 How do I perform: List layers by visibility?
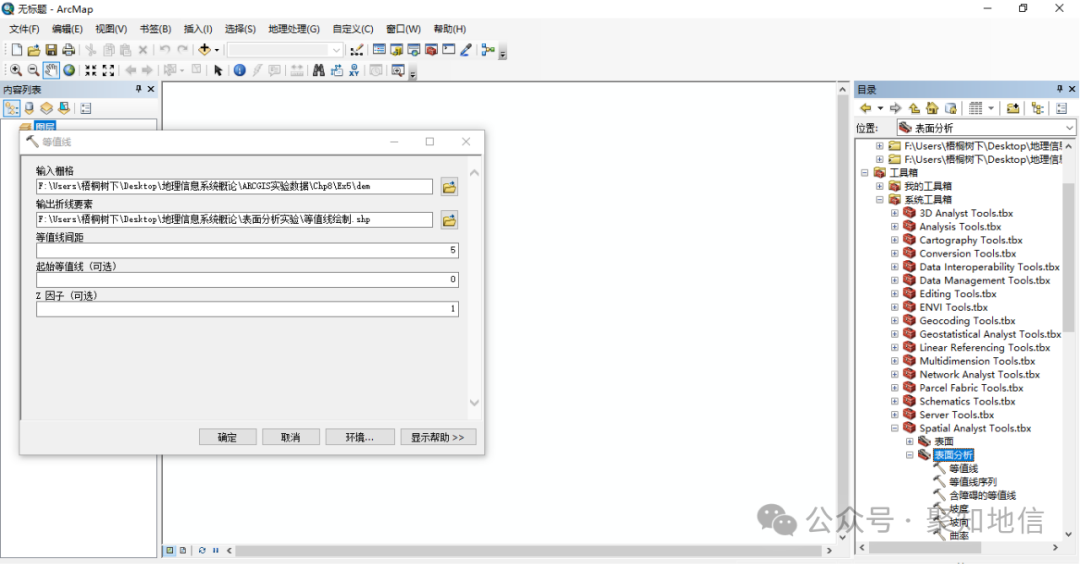click(46, 108)
